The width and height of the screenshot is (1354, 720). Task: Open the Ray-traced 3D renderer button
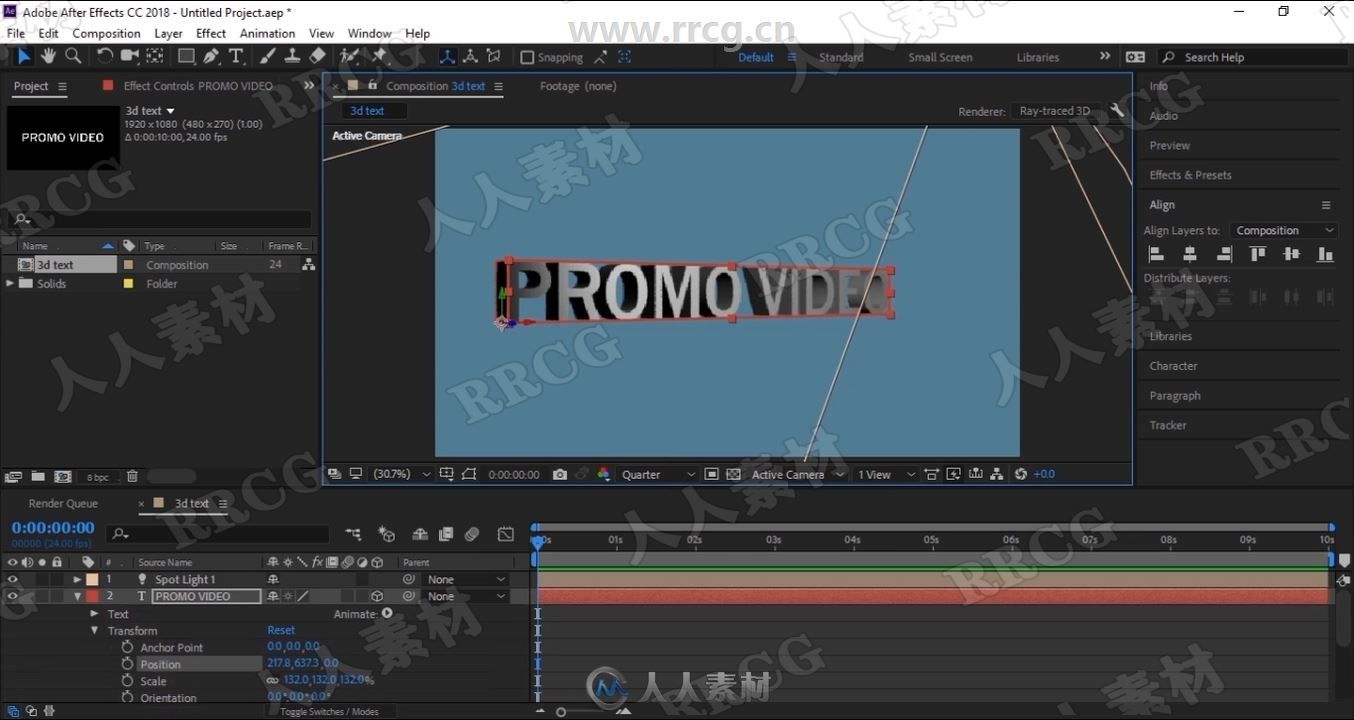pos(1055,111)
